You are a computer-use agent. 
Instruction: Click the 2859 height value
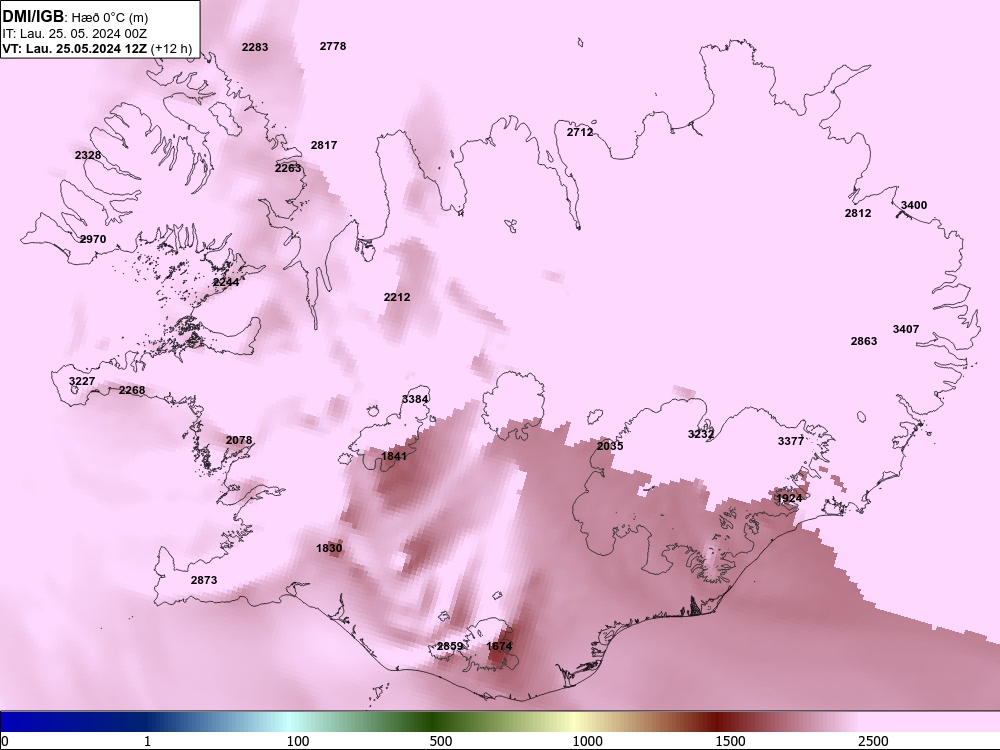click(450, 646)
